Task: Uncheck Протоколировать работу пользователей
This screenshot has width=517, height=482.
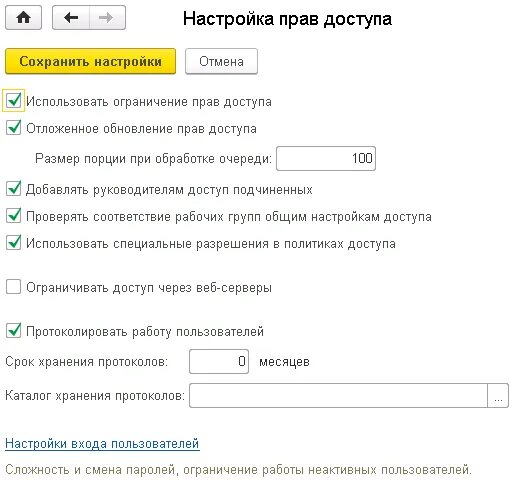Action: point(13,331)
